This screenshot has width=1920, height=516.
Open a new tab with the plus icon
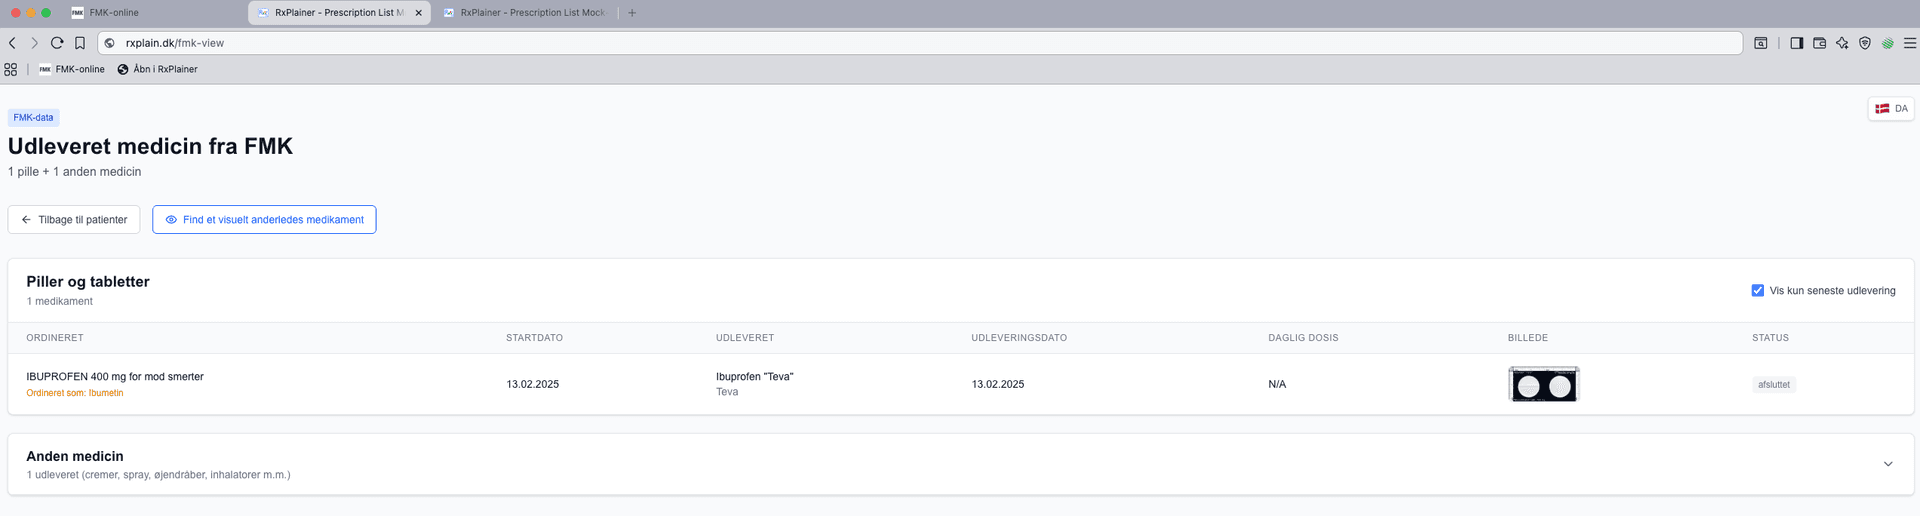point(632,13)
